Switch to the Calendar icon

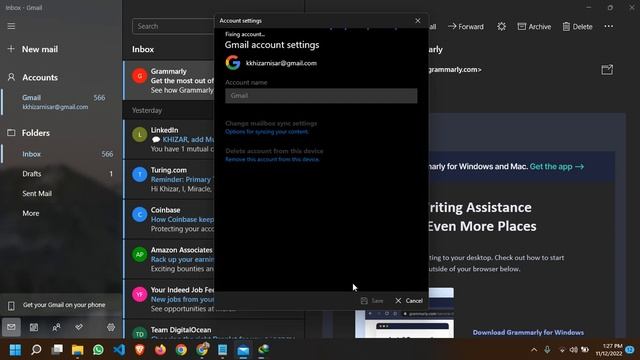click(34, 327)
